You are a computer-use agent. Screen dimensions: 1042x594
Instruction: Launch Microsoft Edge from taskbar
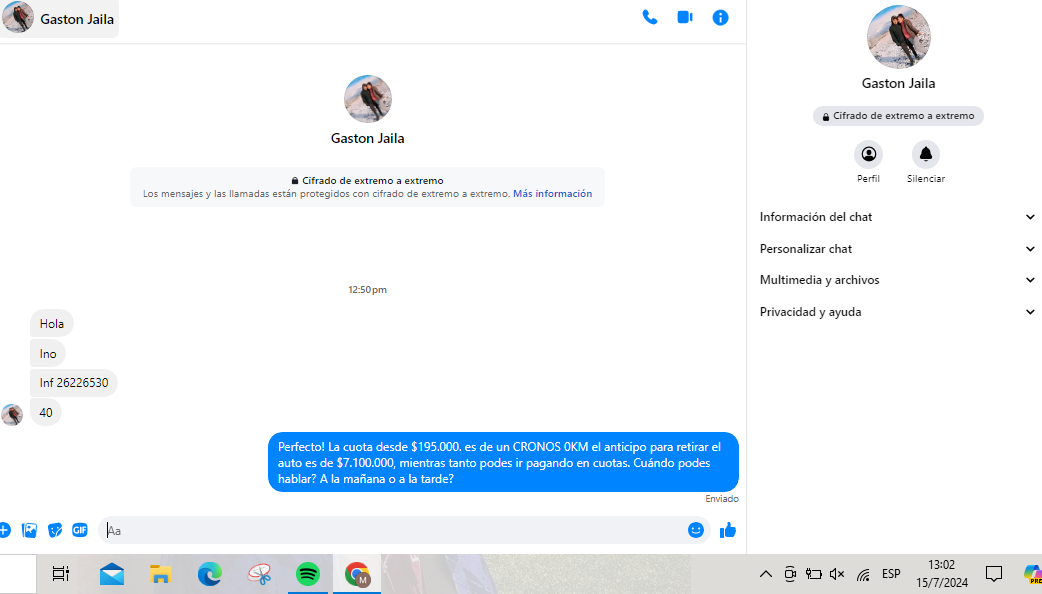(209, 574)
